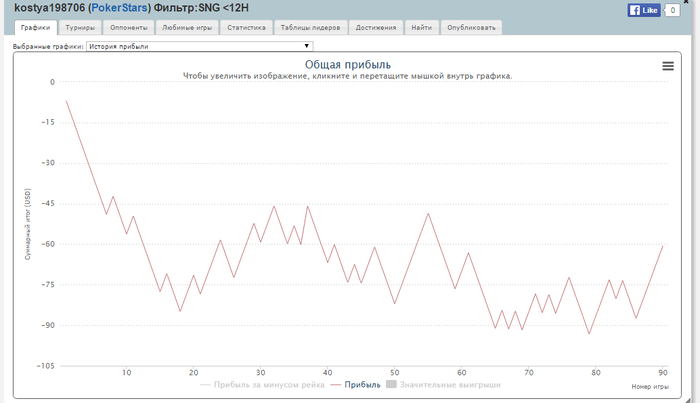Switch to the 'Турниры' tab
This screenshot has width=700, height=403.
click(80, 28)
